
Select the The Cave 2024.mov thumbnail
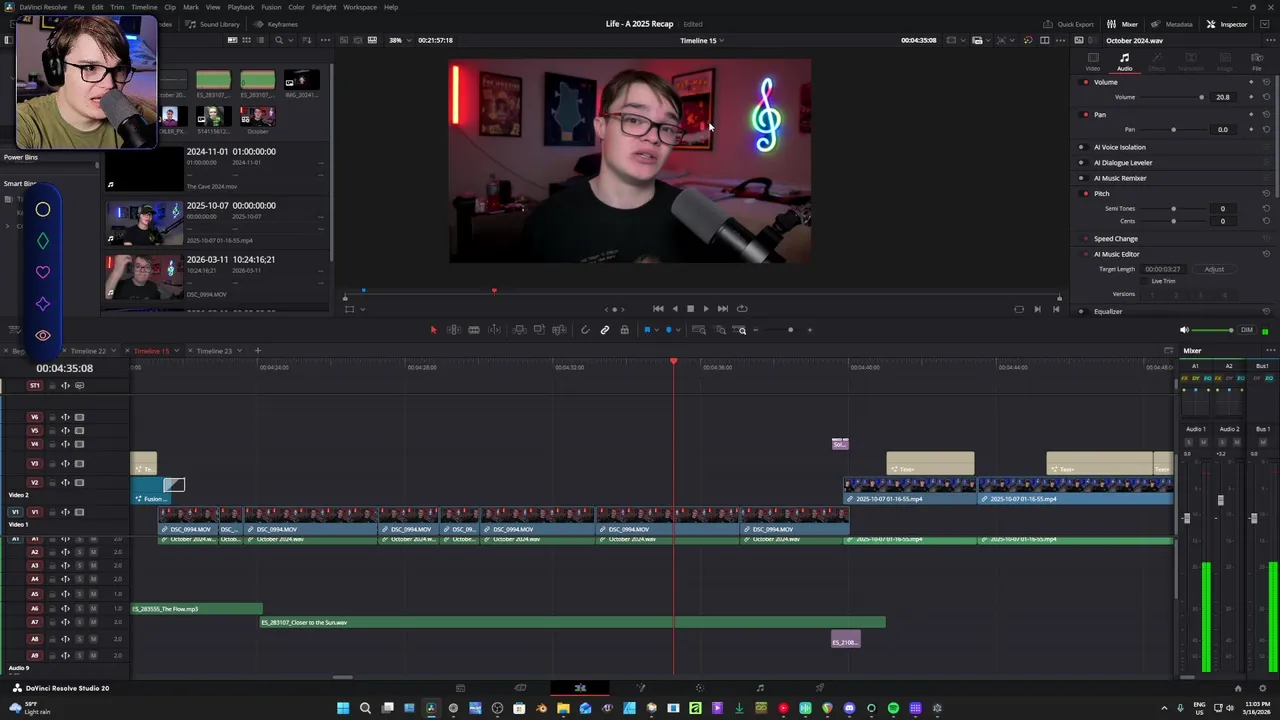(x=144, y=169)
